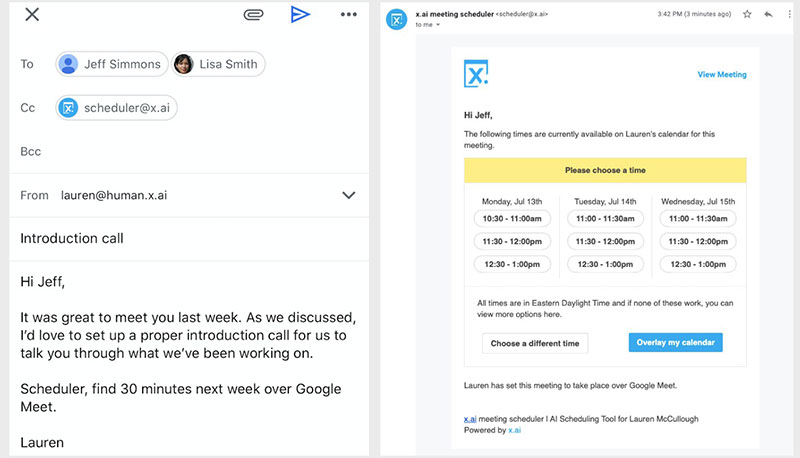Click 'Choose a different time' button
Screen dimensions: 800x458
[535, 343]
